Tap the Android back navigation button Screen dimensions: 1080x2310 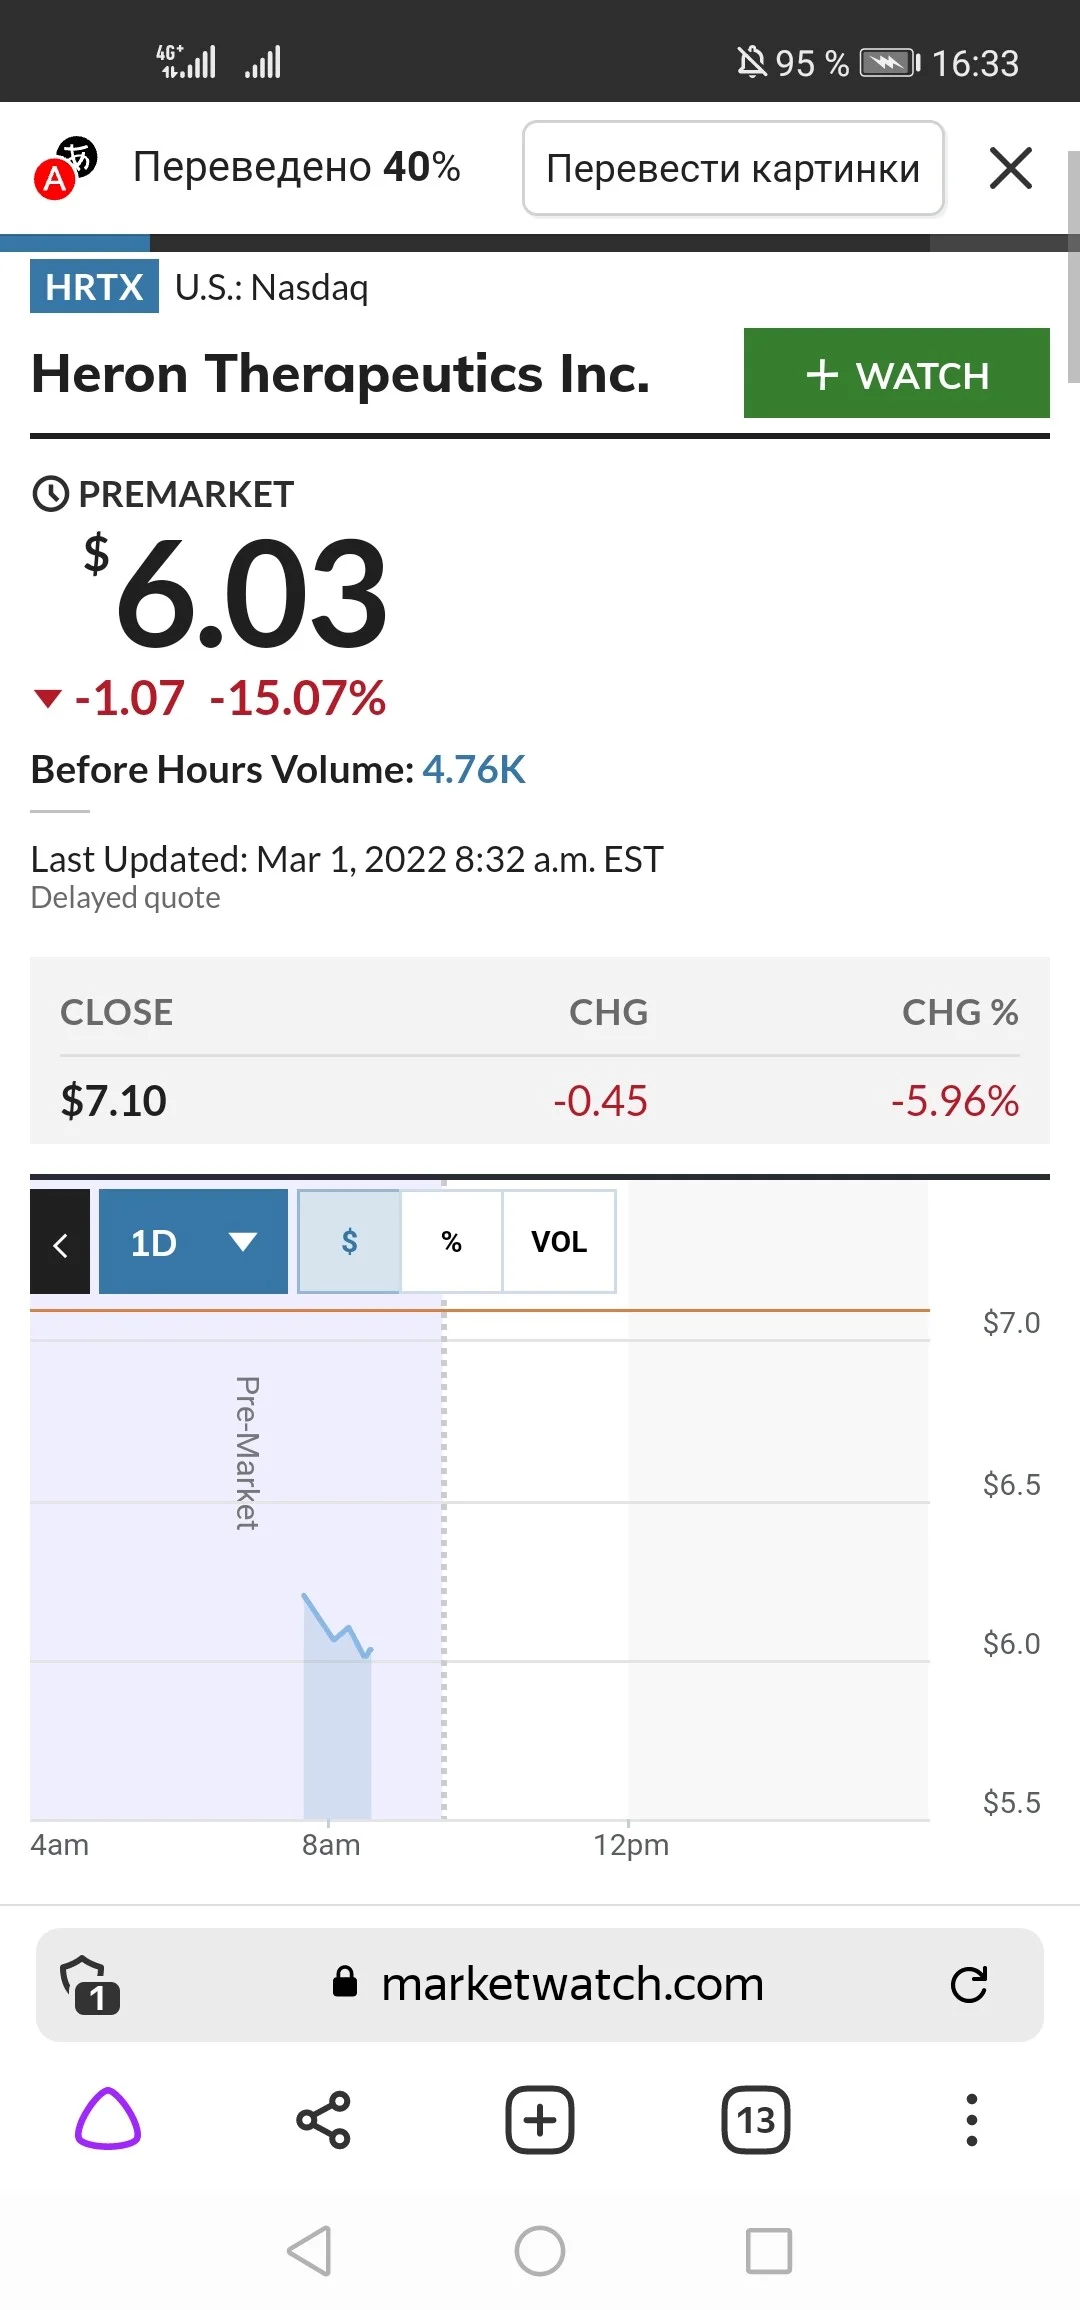309,2251
